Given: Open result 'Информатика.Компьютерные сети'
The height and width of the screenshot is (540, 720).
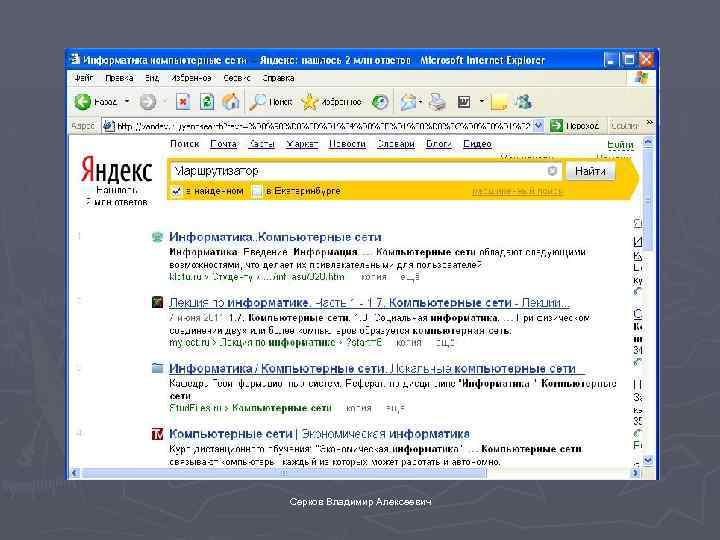Looking at the screenshot, I should tap(275, 237).
